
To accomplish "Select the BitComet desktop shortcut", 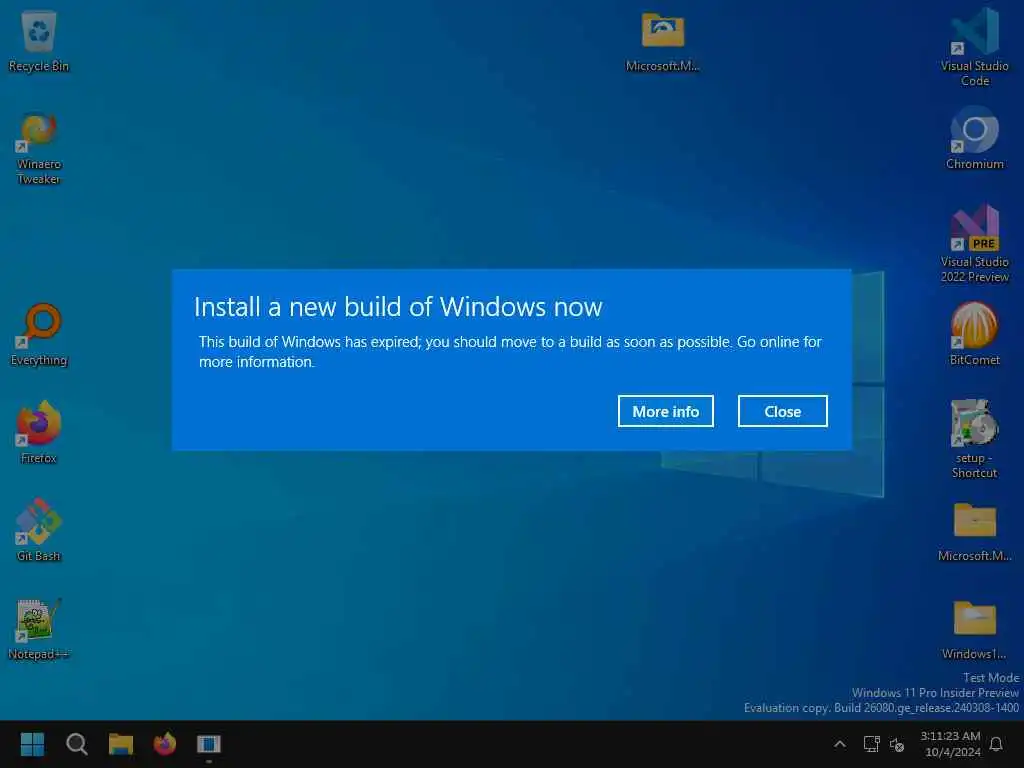I will click(x=974, y=334).
